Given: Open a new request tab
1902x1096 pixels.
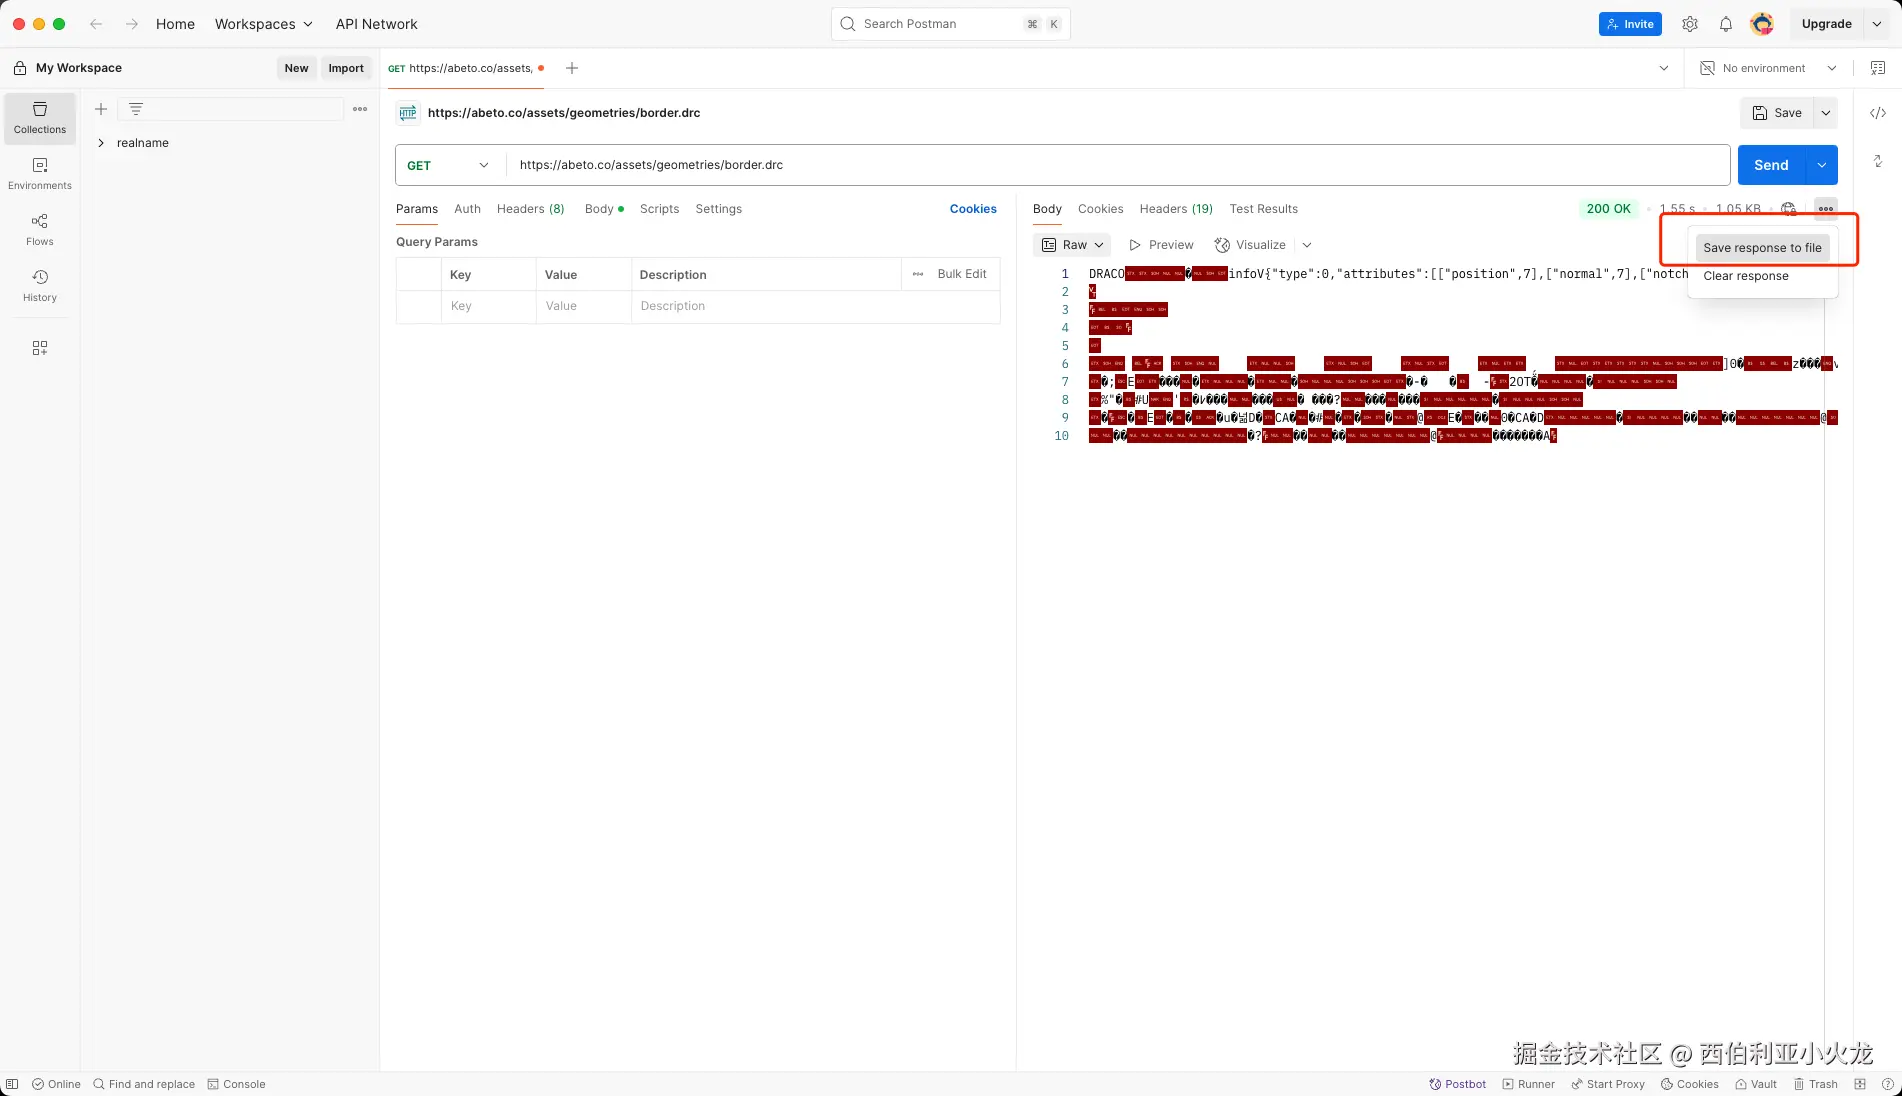Looking at the screenshot, I should [572, 68].
